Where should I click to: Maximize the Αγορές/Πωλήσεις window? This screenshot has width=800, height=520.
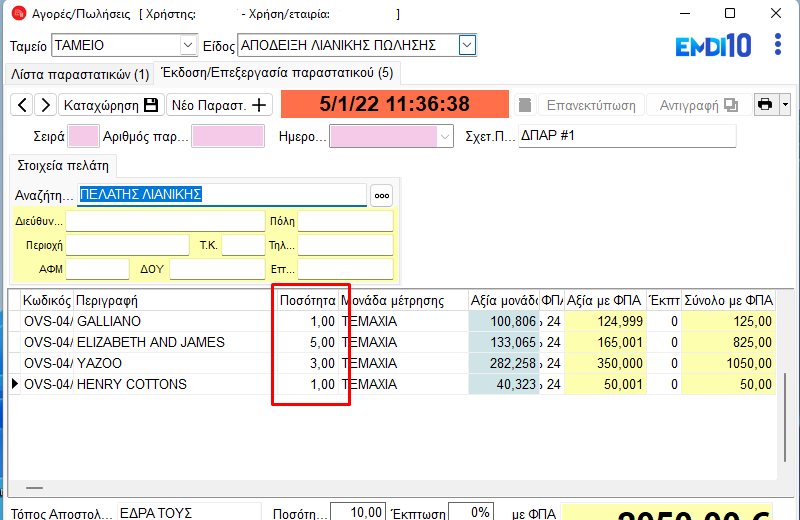(730, 13)
